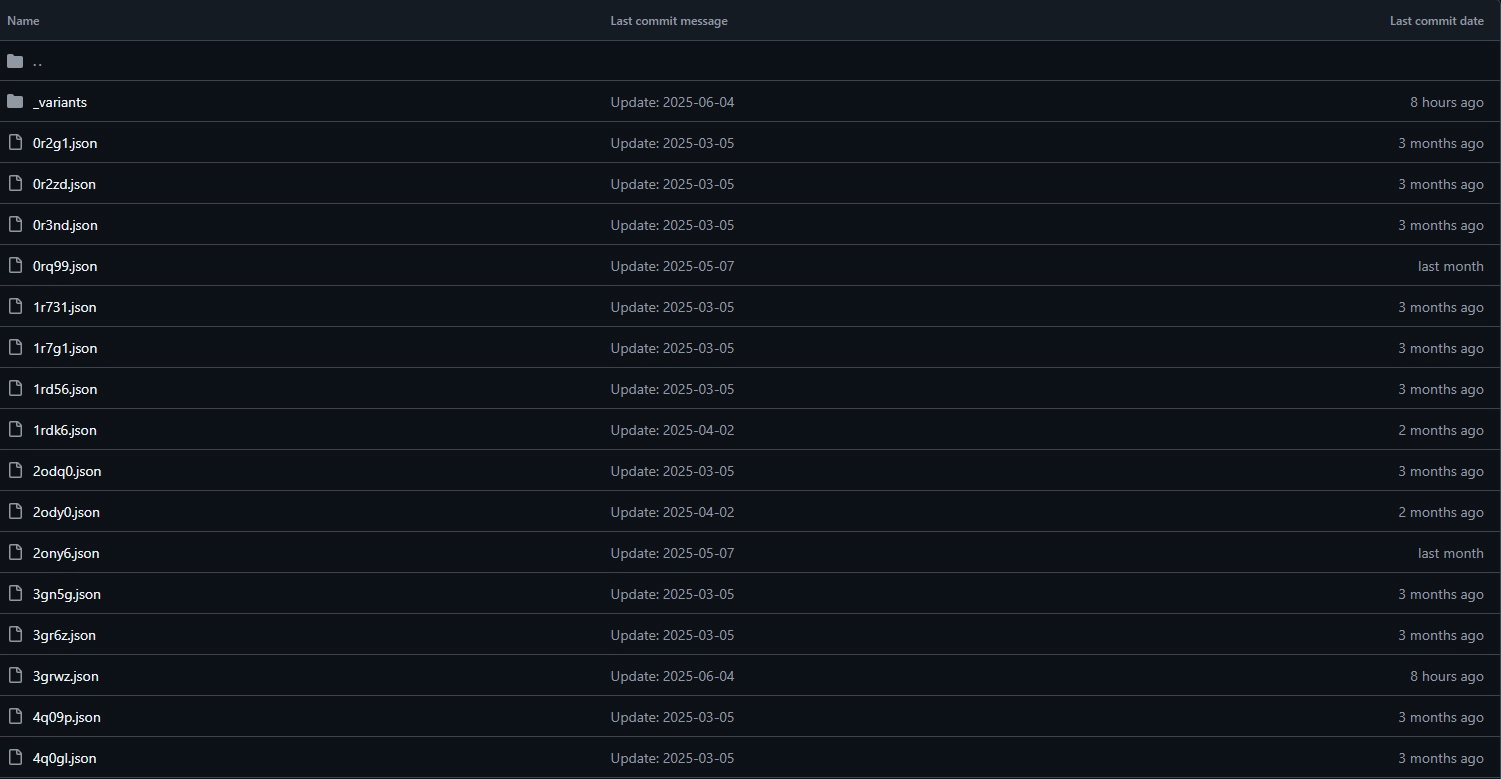Open the 0r2zd.json file
The height and width of the screenshot is (779, 1501).
[64, 184]
